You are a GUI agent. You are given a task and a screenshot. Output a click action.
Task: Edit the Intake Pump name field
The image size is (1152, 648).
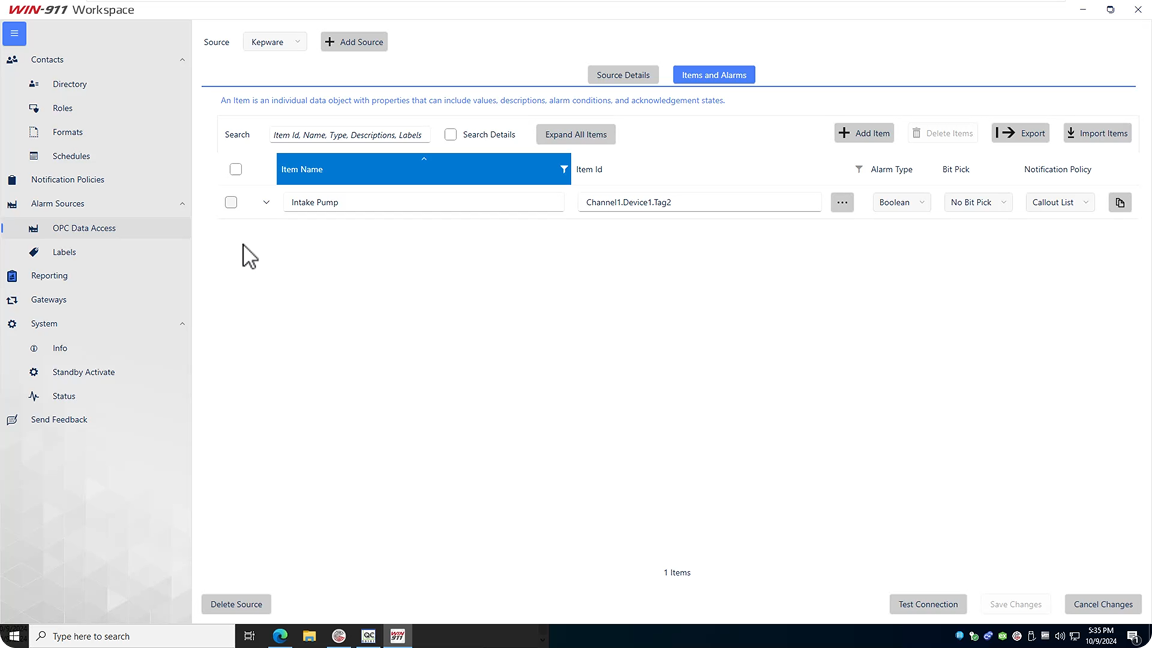click(424, 202)
